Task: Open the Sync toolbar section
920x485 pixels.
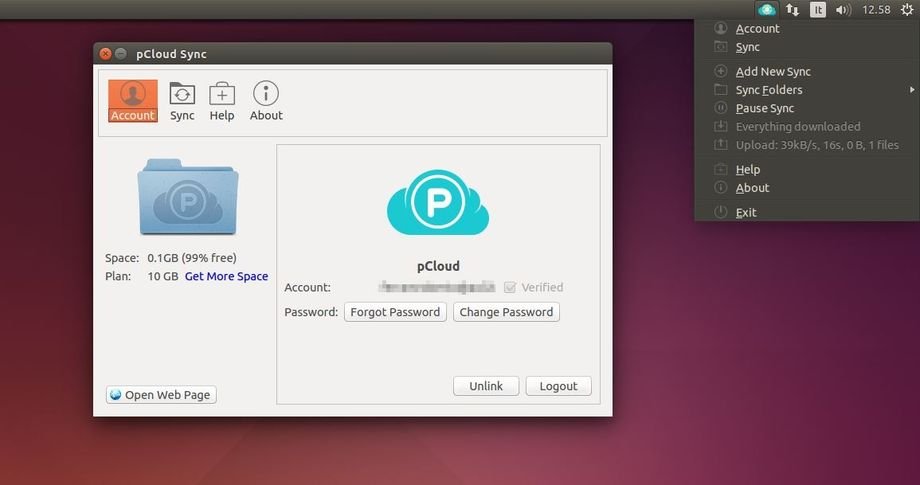Action: (182, 101)
